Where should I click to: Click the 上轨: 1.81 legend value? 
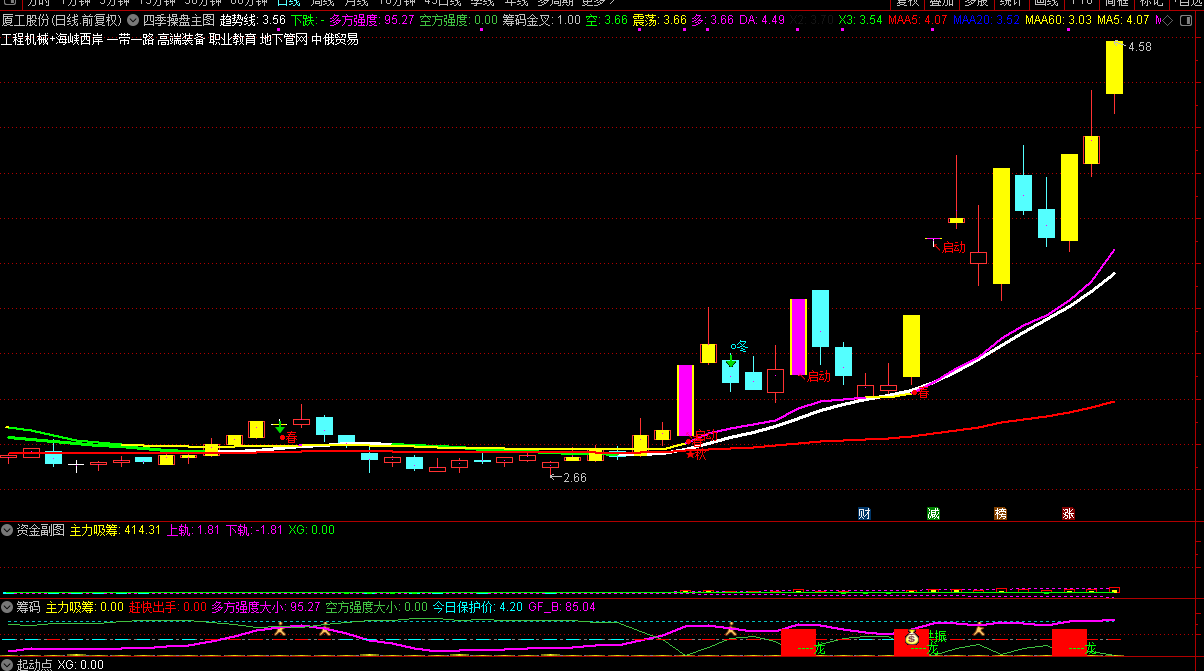193,530
